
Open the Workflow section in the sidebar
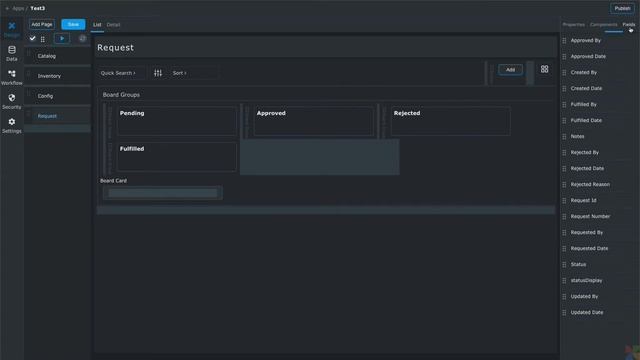11,78
